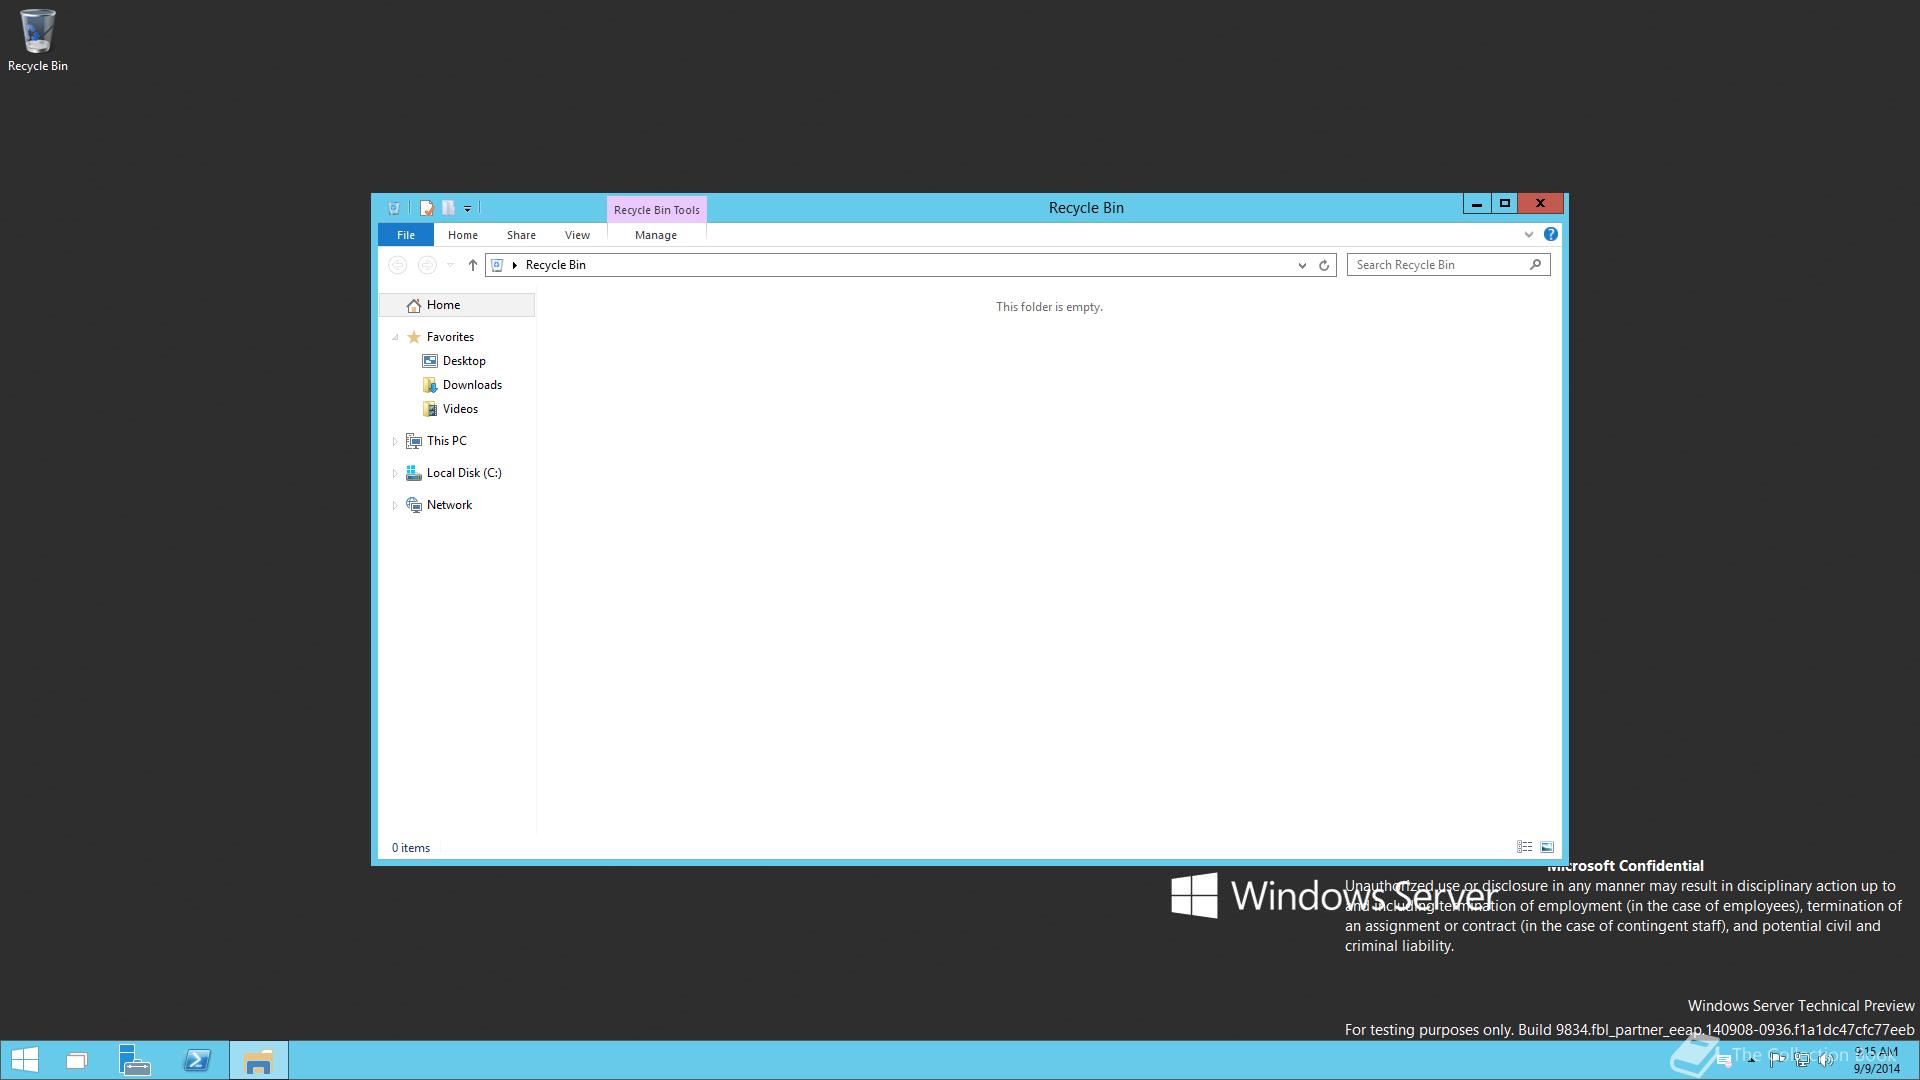Expand the Local Disk (C:) tree node
The width and height of the screenshot is (1920, 1080).
(395, 473)
